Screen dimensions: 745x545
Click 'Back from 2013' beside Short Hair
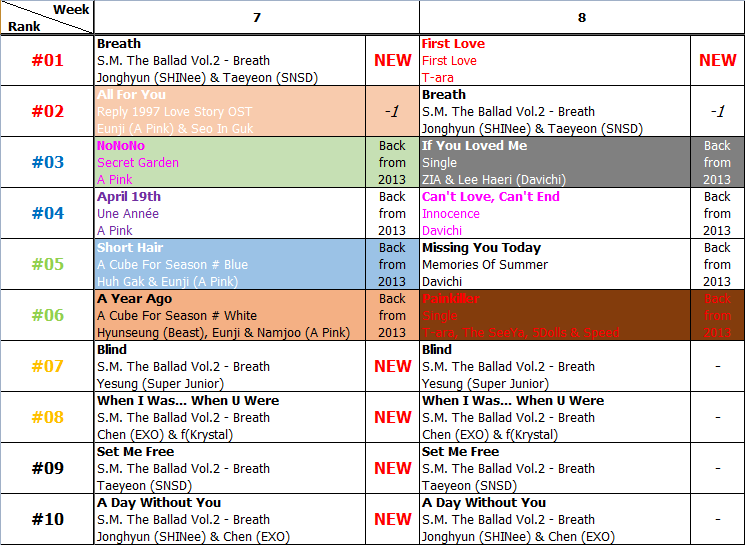click(x=392, y=264)
